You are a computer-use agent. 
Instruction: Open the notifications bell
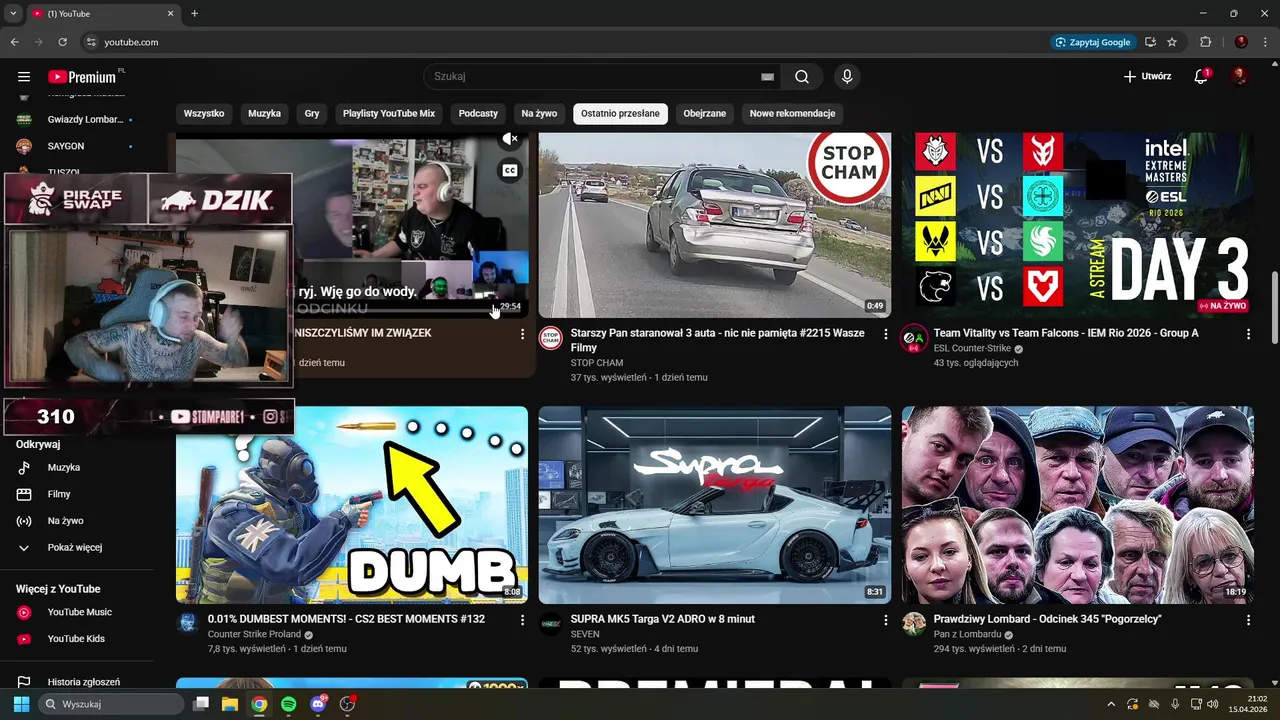[1201, 77]
